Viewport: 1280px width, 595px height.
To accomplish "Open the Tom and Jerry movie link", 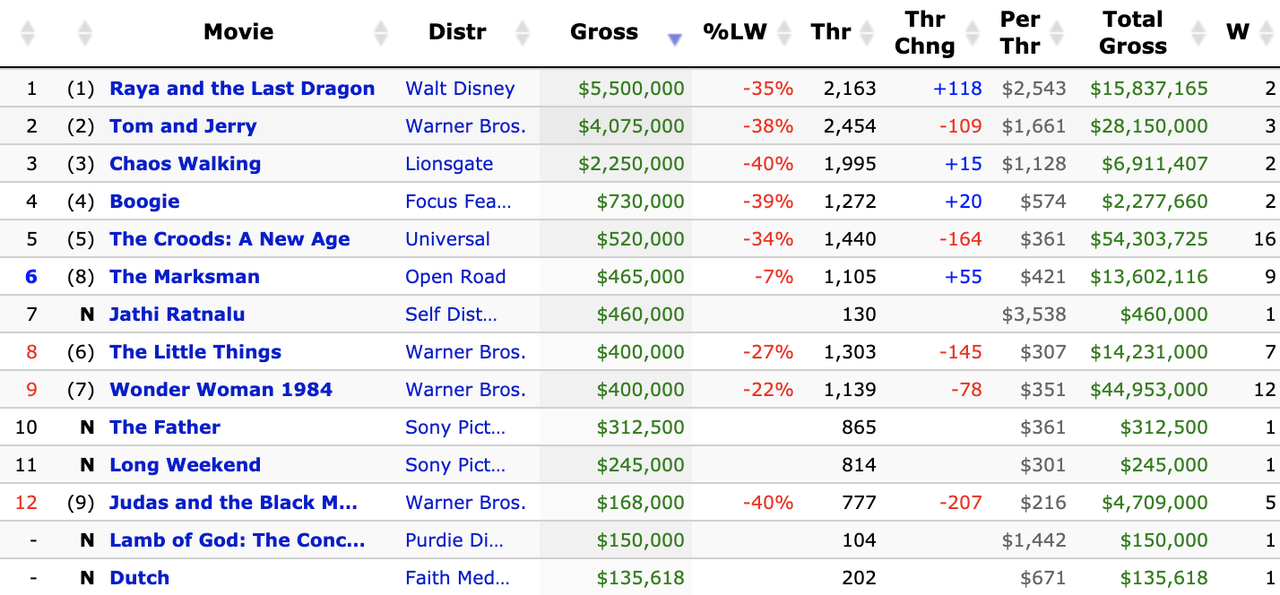I will [183, 126].
